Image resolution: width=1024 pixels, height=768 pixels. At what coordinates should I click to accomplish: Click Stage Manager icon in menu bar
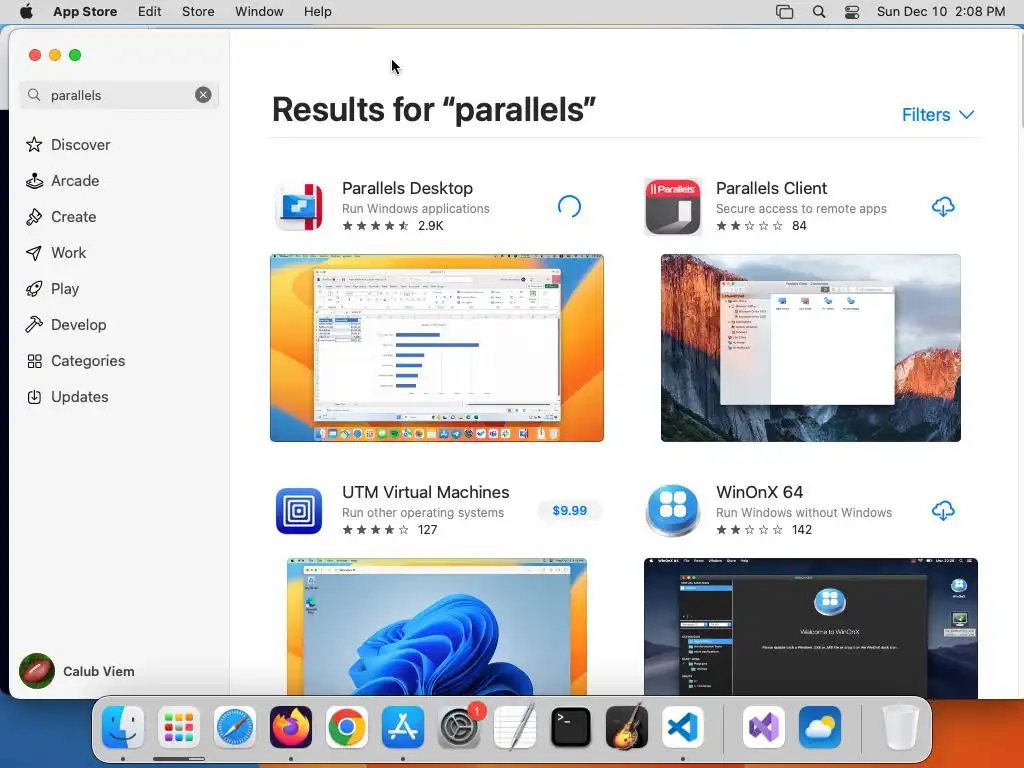(784, 12)
